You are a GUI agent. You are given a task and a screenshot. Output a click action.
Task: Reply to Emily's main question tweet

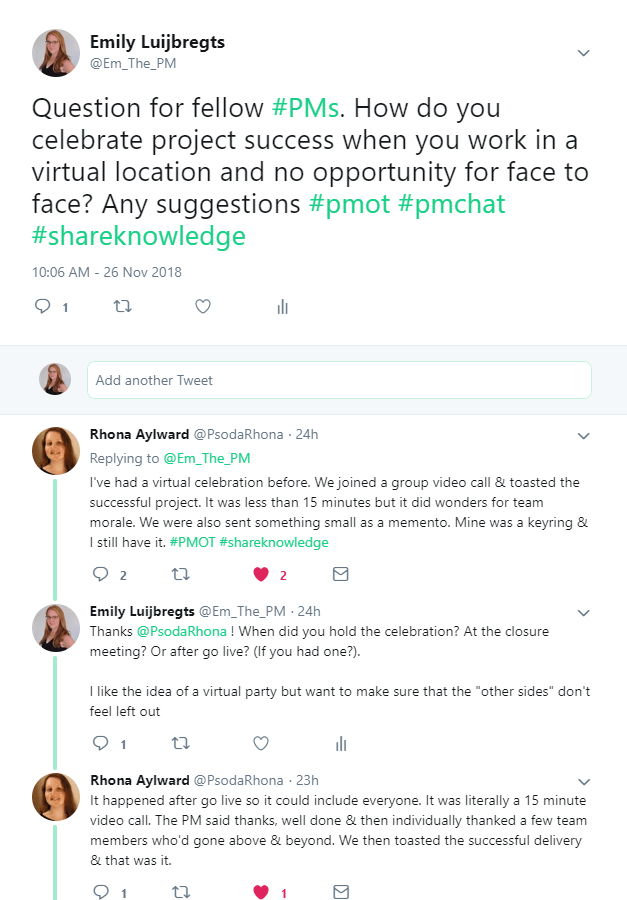pyautogui.click(x=43, y=307)
